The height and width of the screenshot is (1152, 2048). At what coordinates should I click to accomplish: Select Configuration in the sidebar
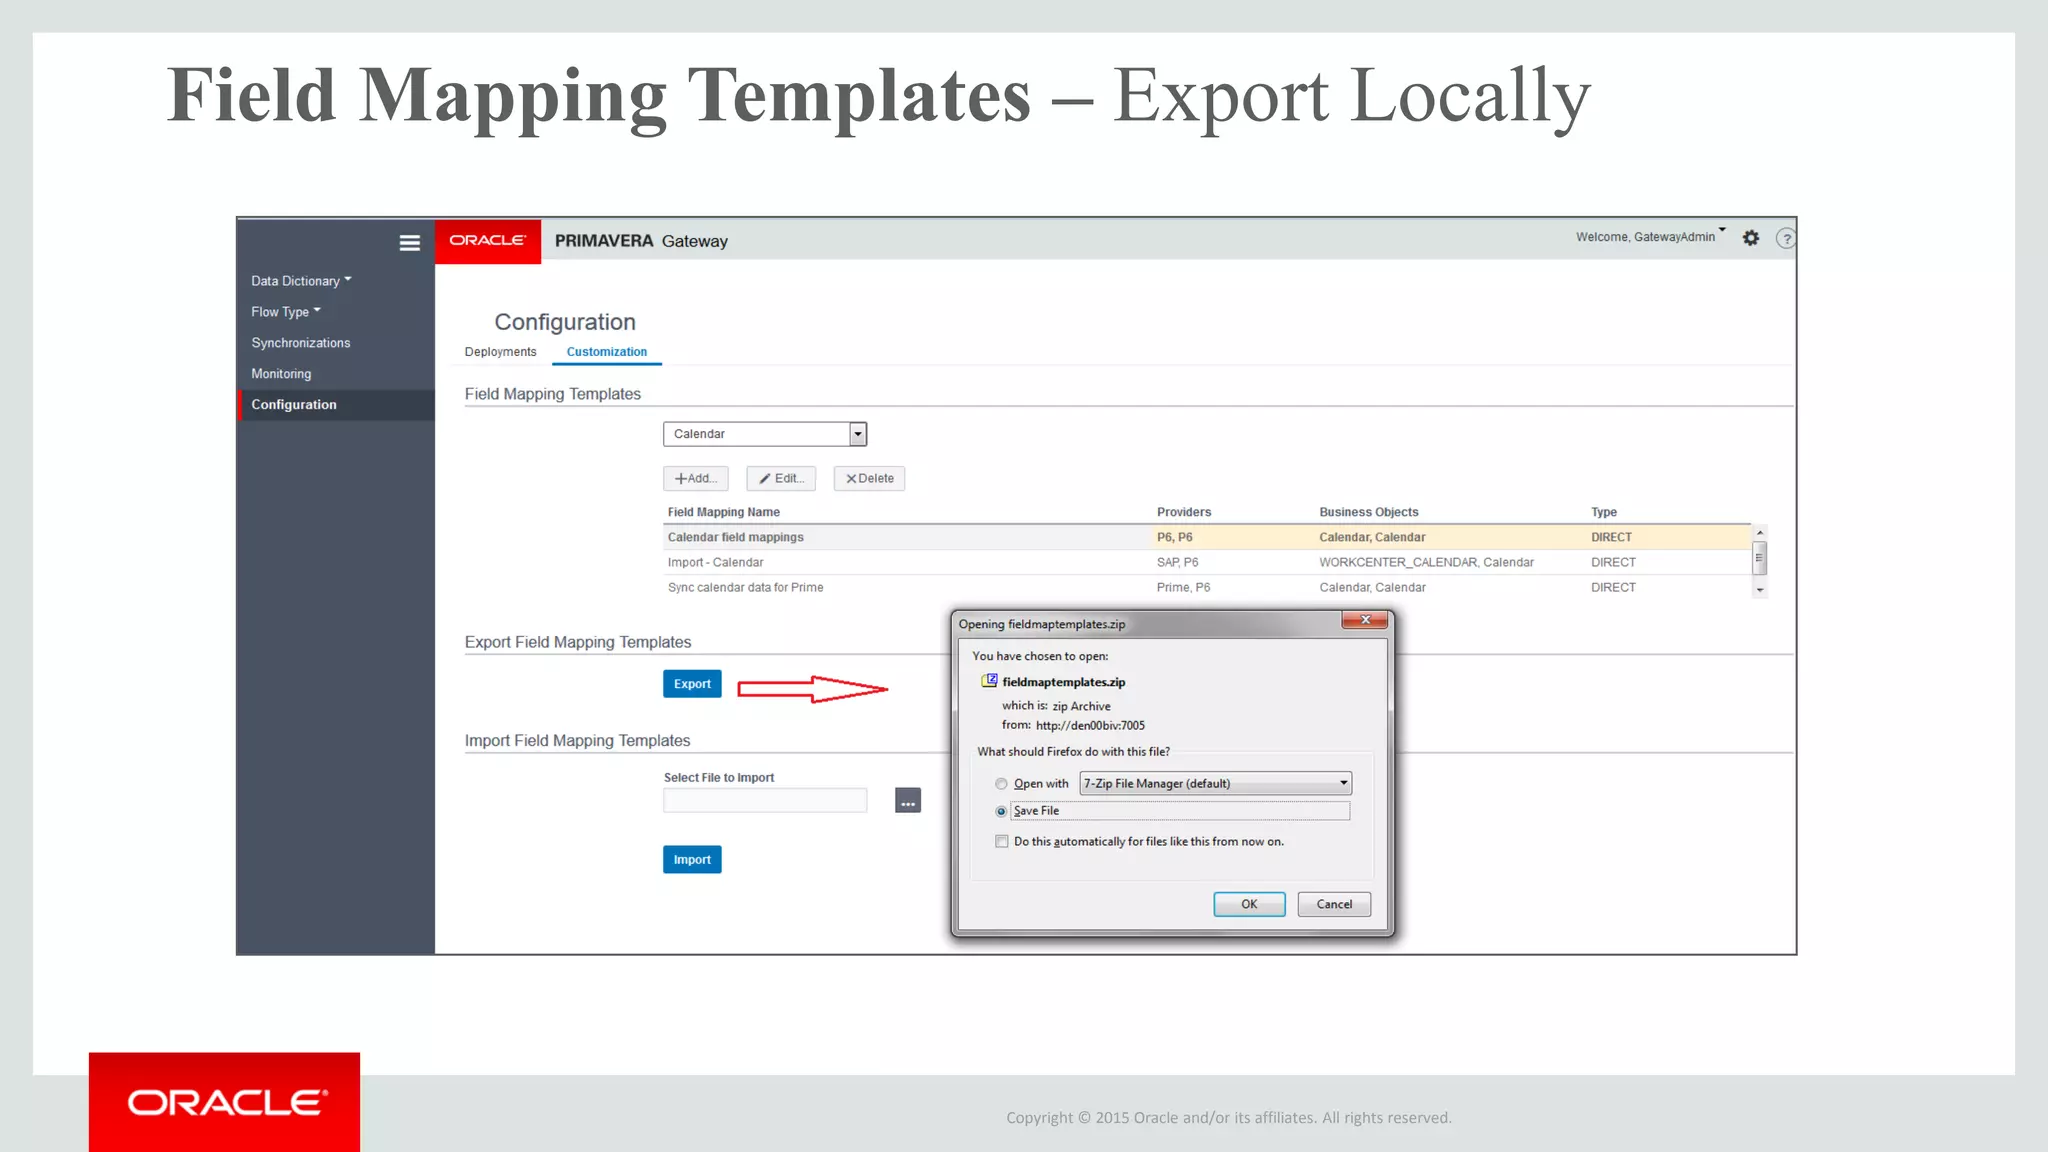tap(336, 405)
